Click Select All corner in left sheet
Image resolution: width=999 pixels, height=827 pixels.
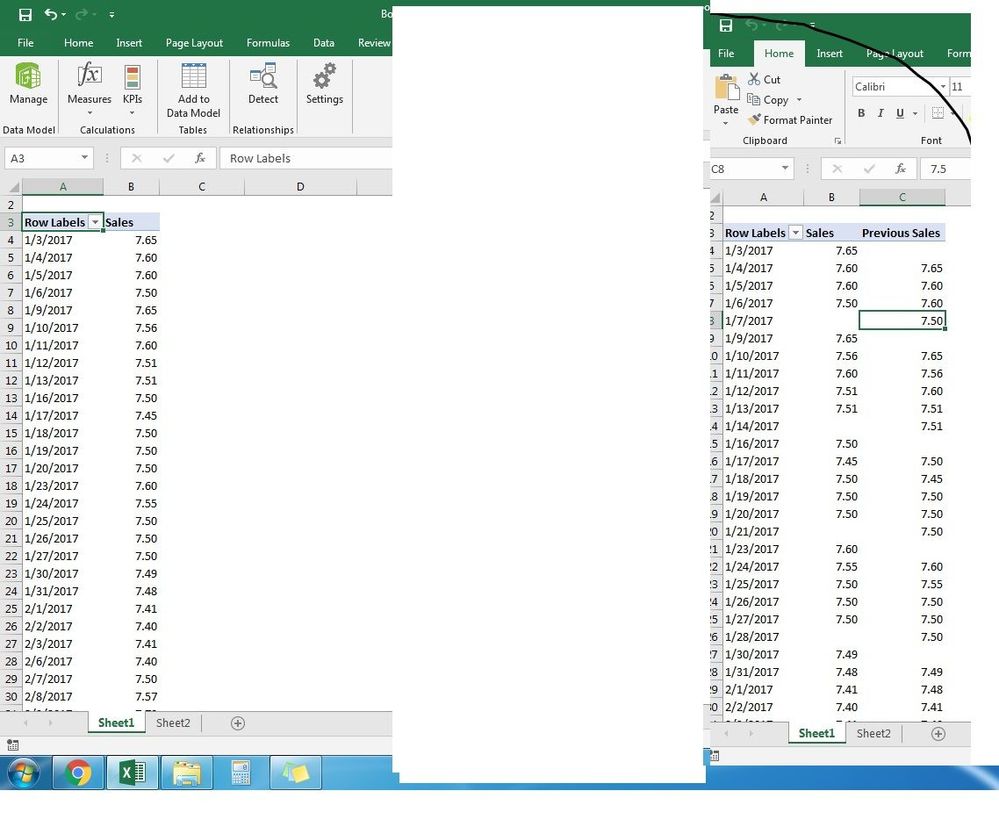[13, 187]
